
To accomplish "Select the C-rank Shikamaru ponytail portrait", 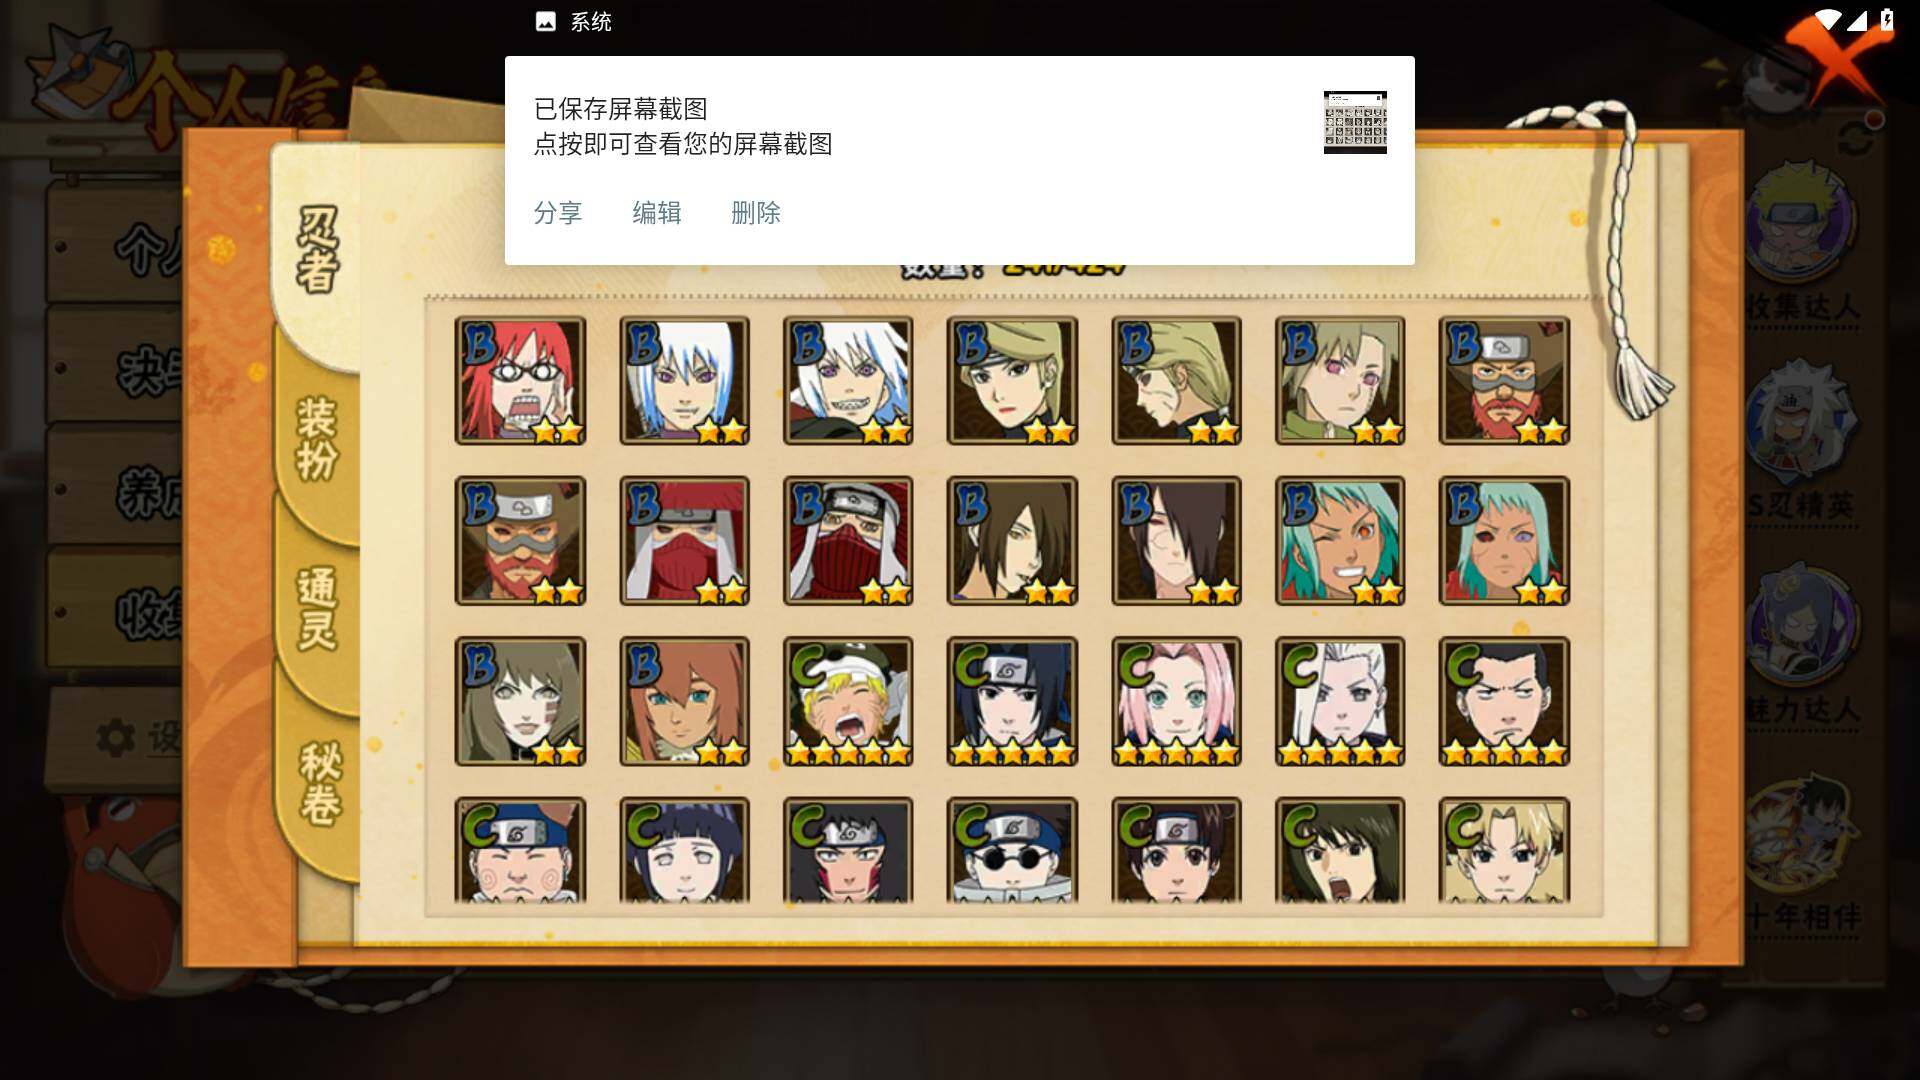I will click(1504, 701).
